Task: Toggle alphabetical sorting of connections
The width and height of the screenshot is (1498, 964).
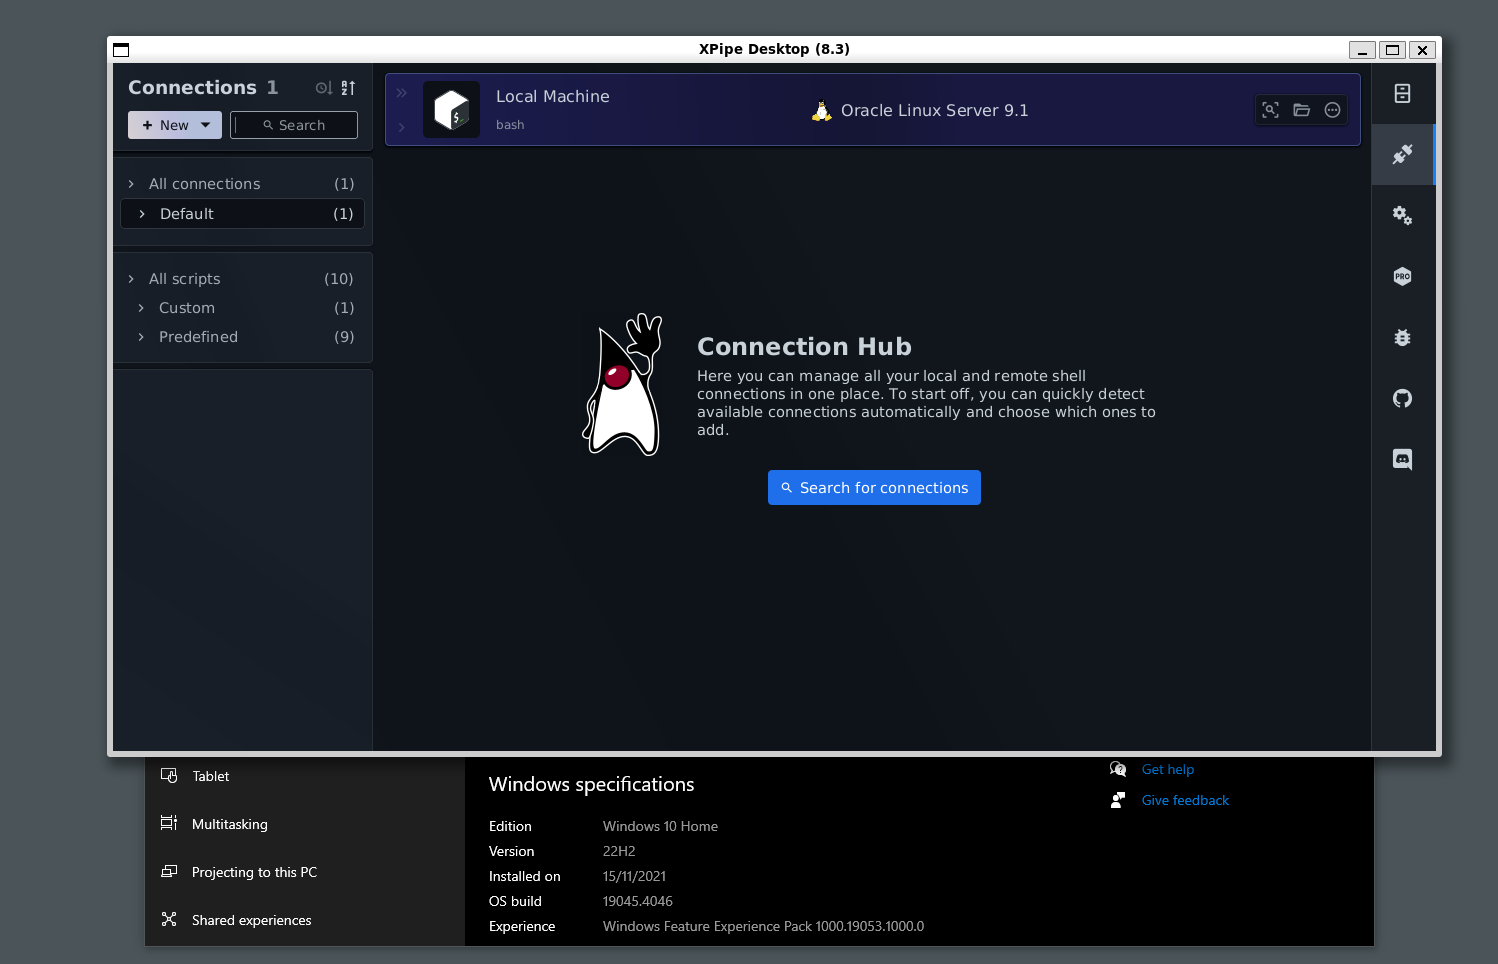Action: point(347,87)
